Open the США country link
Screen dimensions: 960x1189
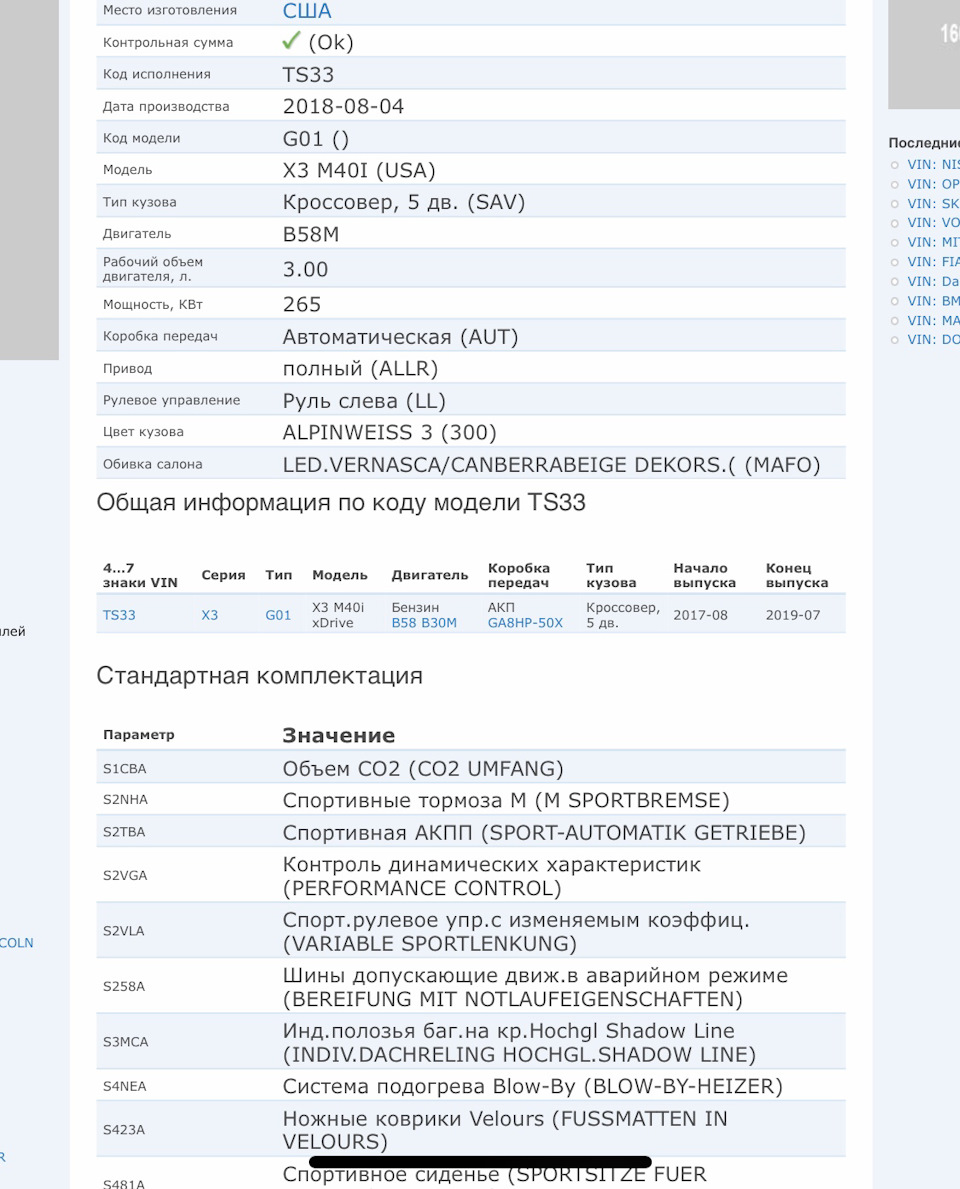point(306,11)
